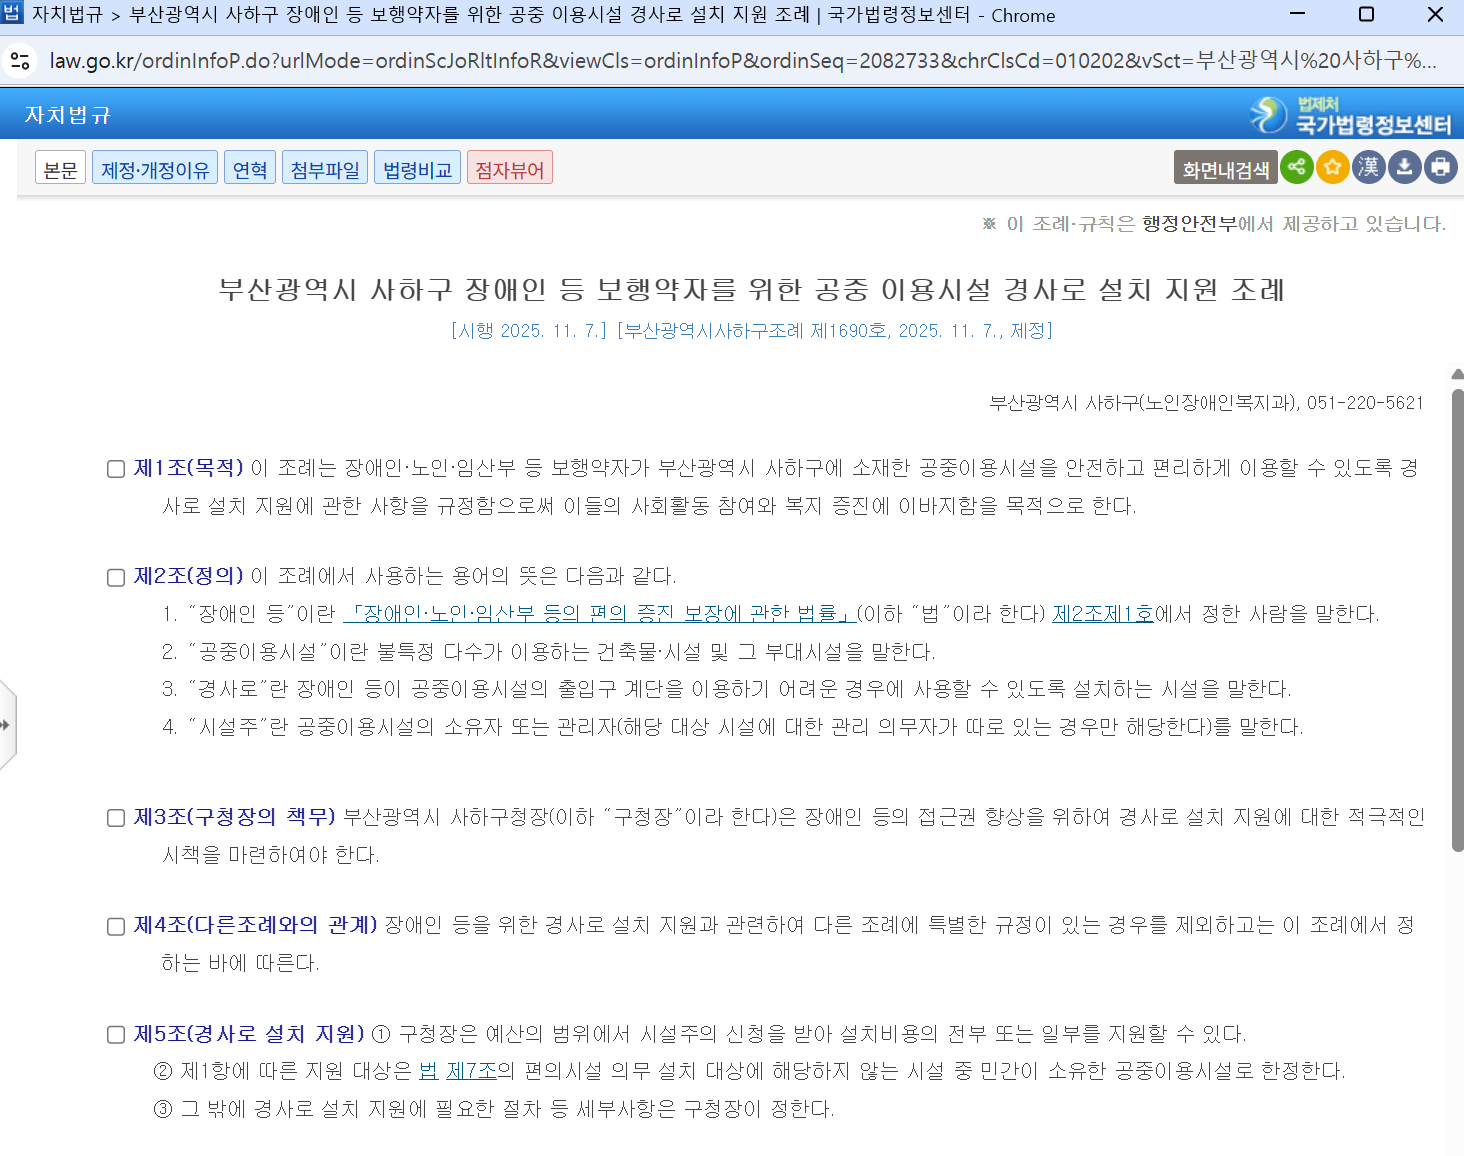Check the 제1조(목적) checkbox
This screenshot has height=1156, width=1464.
click(116, 469)
